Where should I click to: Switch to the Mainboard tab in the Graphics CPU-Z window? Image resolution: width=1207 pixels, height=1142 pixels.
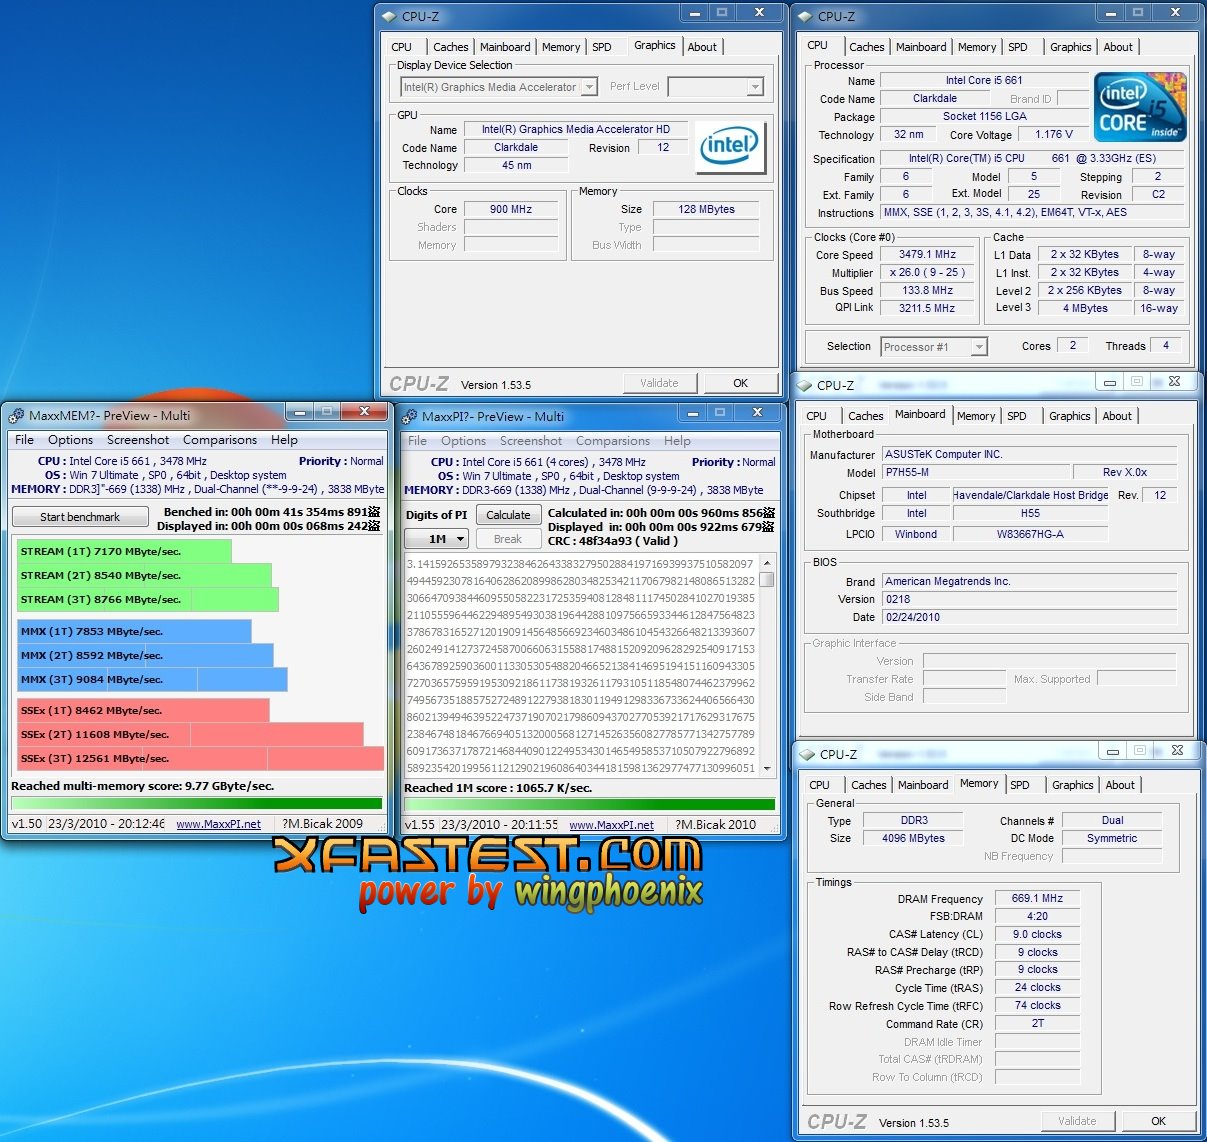point(505,47)
